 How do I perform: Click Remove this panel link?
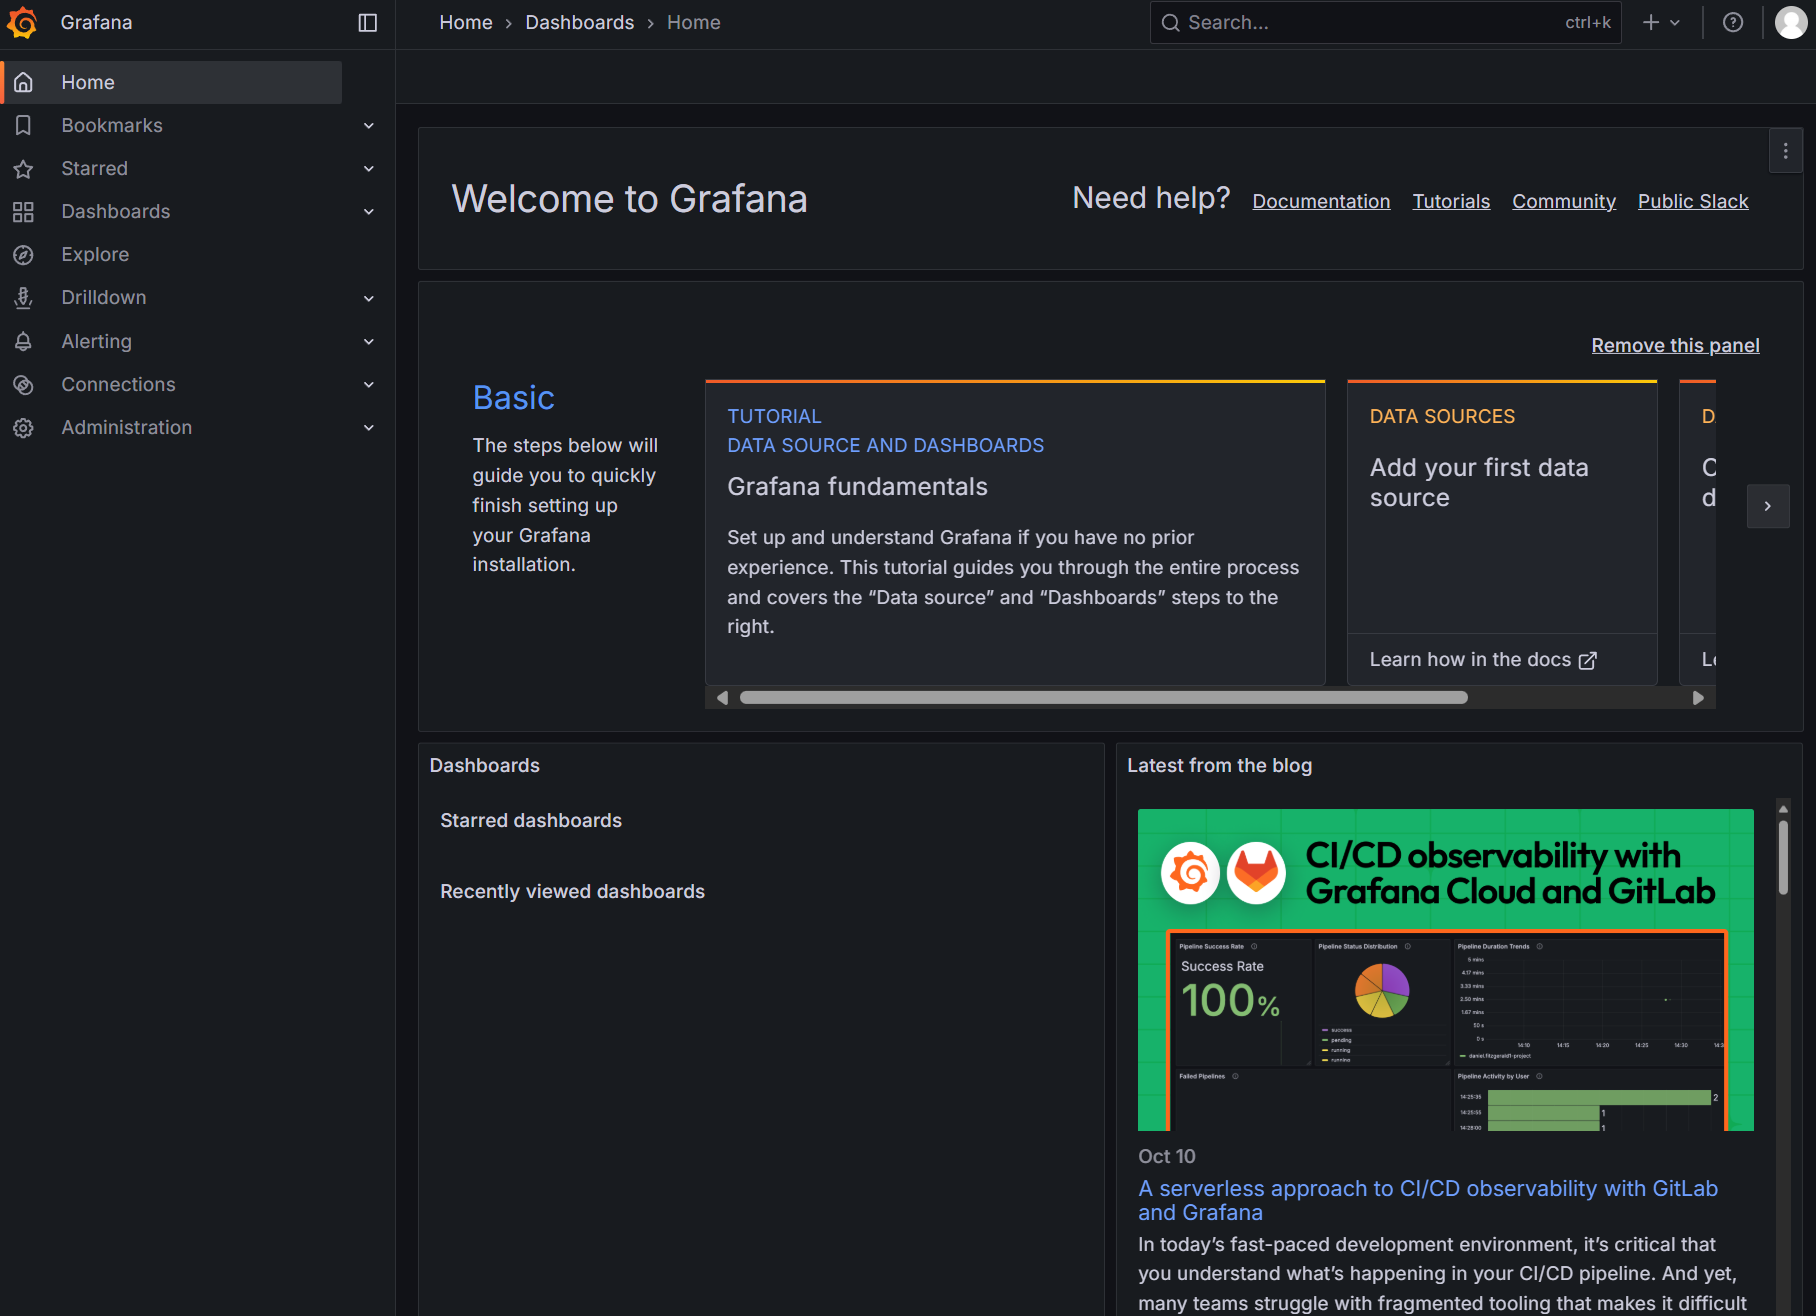coord(1675,345)
